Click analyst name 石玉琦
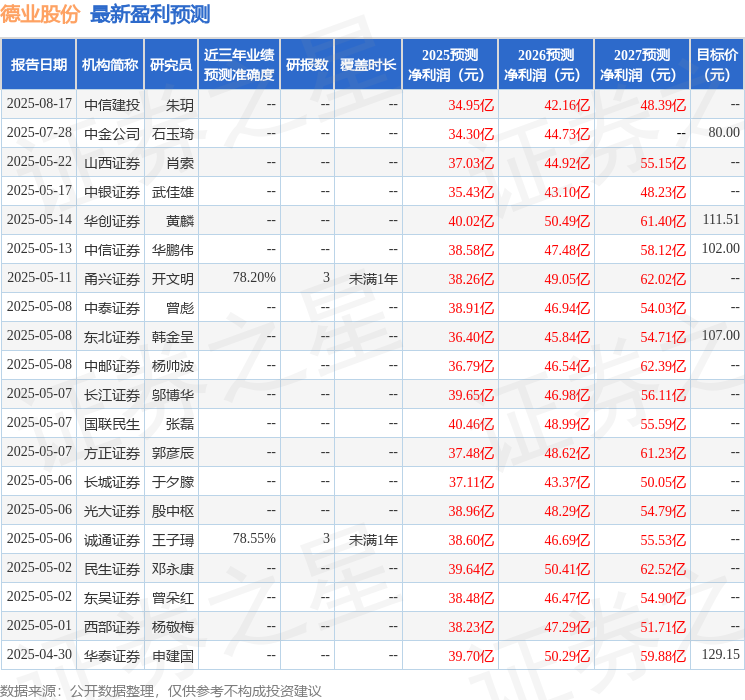The height and width of the screenshot is (700, 745). (172, 134)
